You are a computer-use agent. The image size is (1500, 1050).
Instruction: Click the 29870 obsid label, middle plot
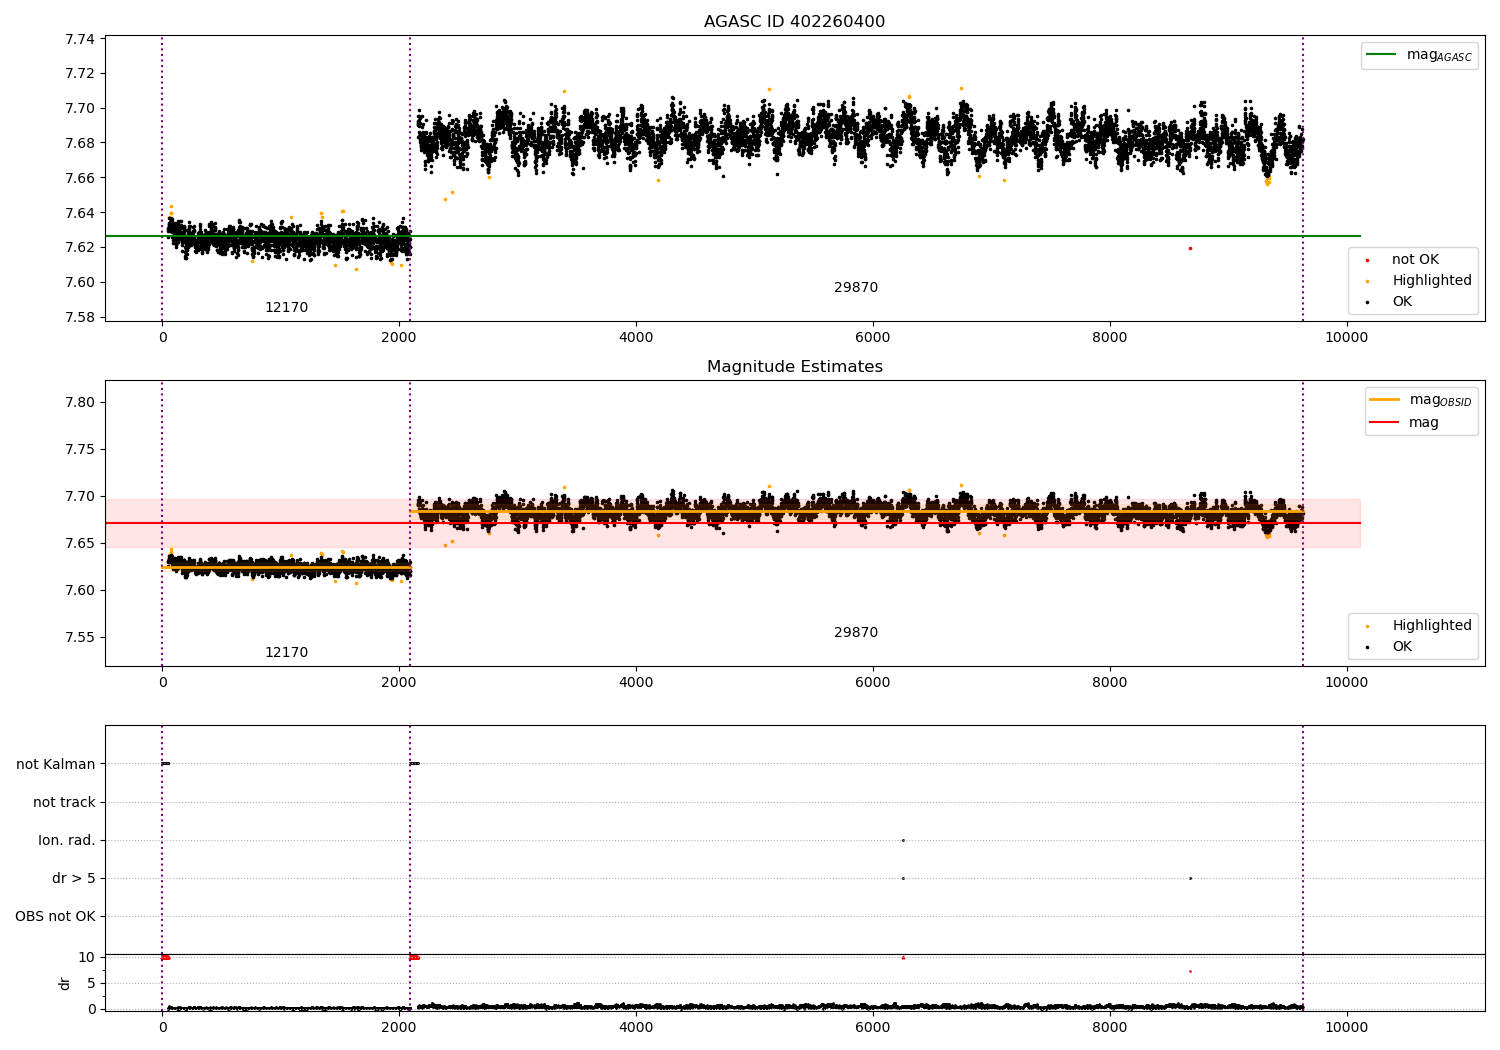point(856,633)
